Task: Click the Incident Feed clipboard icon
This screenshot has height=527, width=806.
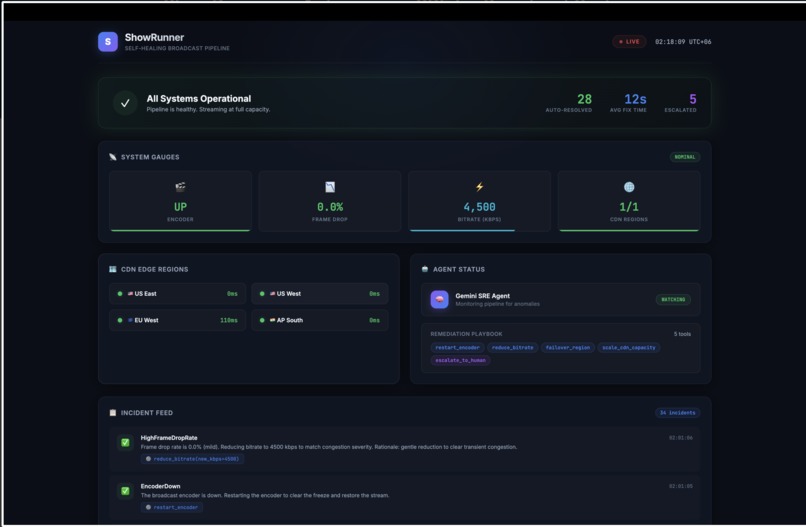Action: pyautogui.click(x=113, y=412)
